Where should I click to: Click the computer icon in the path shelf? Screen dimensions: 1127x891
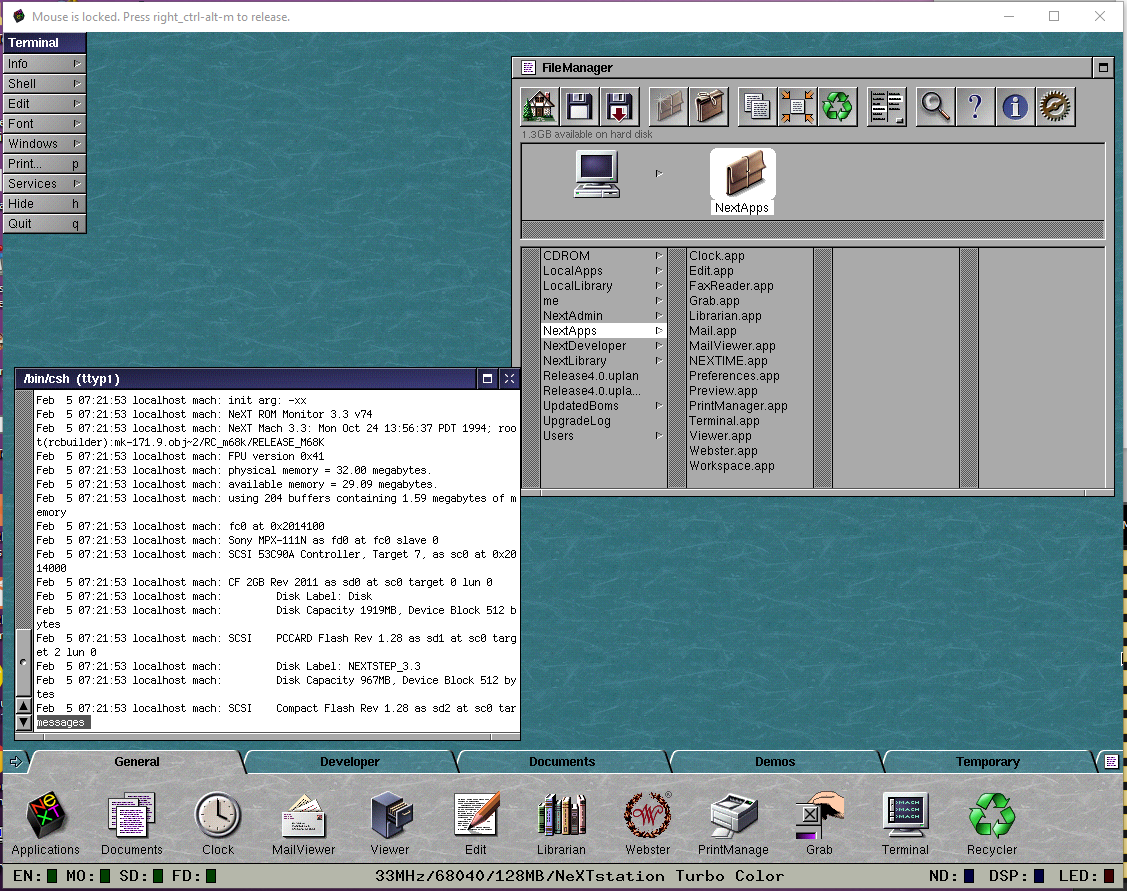pyautogui.click(x=597, y=174)
